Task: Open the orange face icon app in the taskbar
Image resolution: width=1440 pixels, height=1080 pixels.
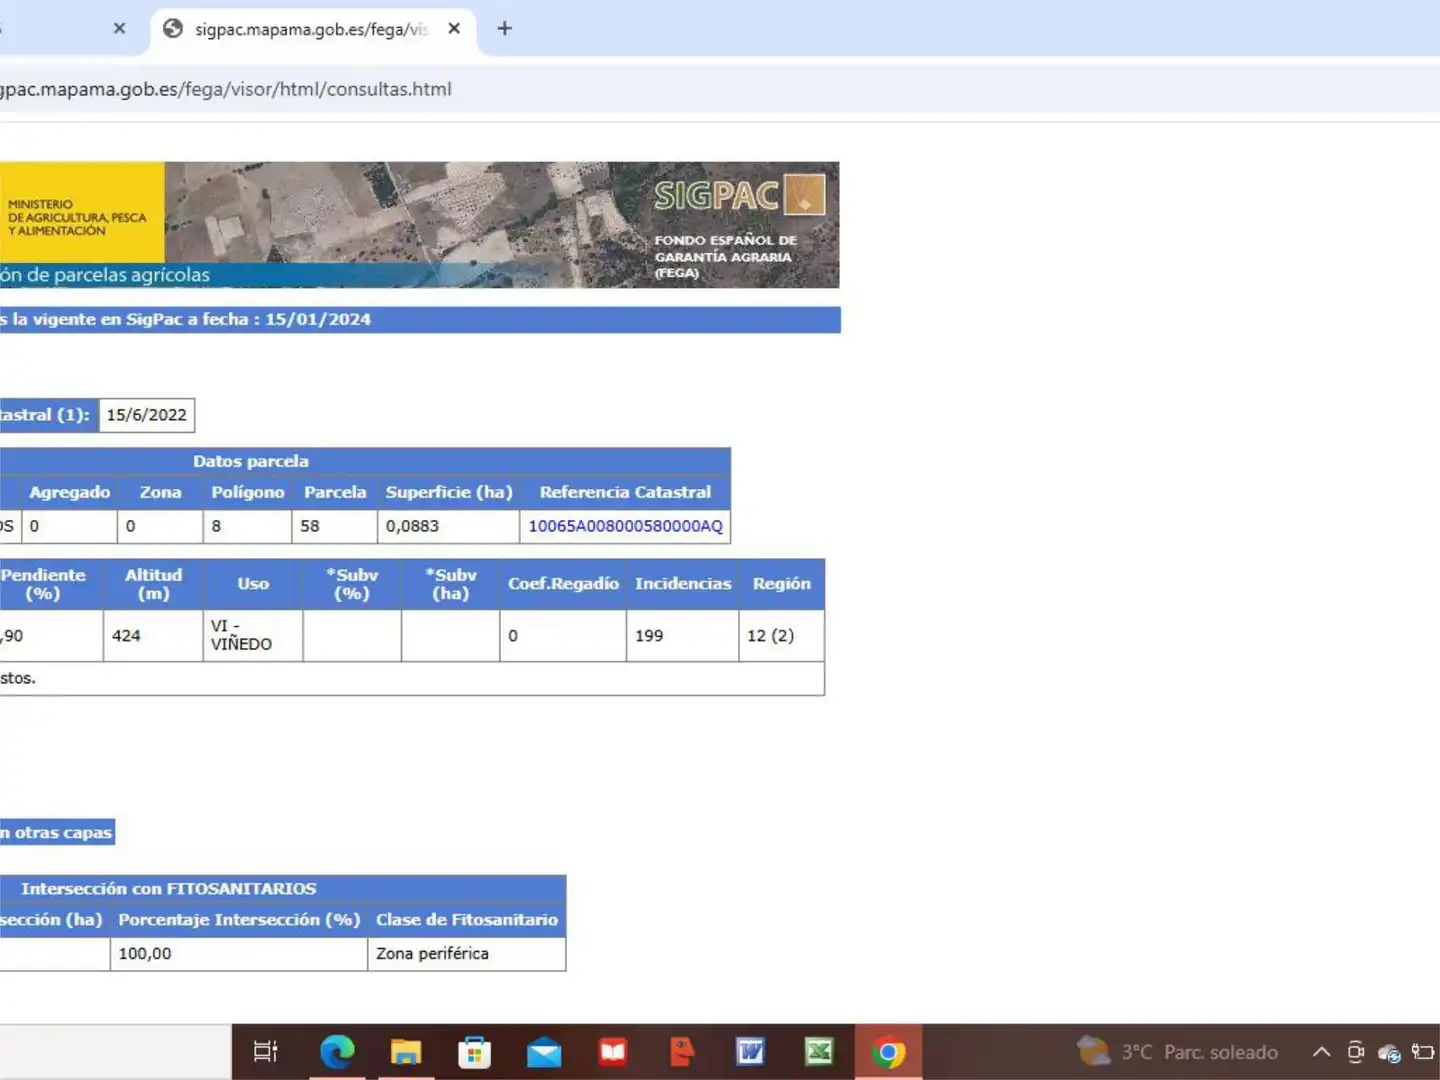Action: point(682,1051)
